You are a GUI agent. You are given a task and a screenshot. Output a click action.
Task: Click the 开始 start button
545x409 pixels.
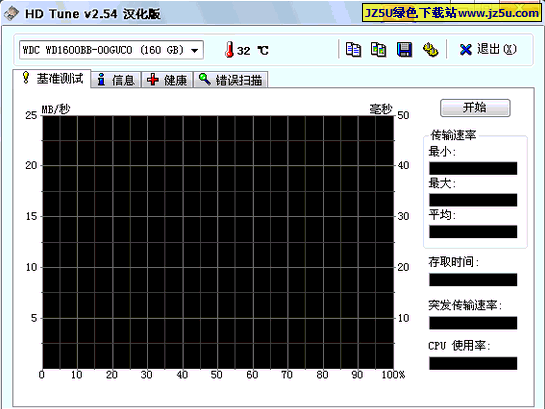[475, 108]
